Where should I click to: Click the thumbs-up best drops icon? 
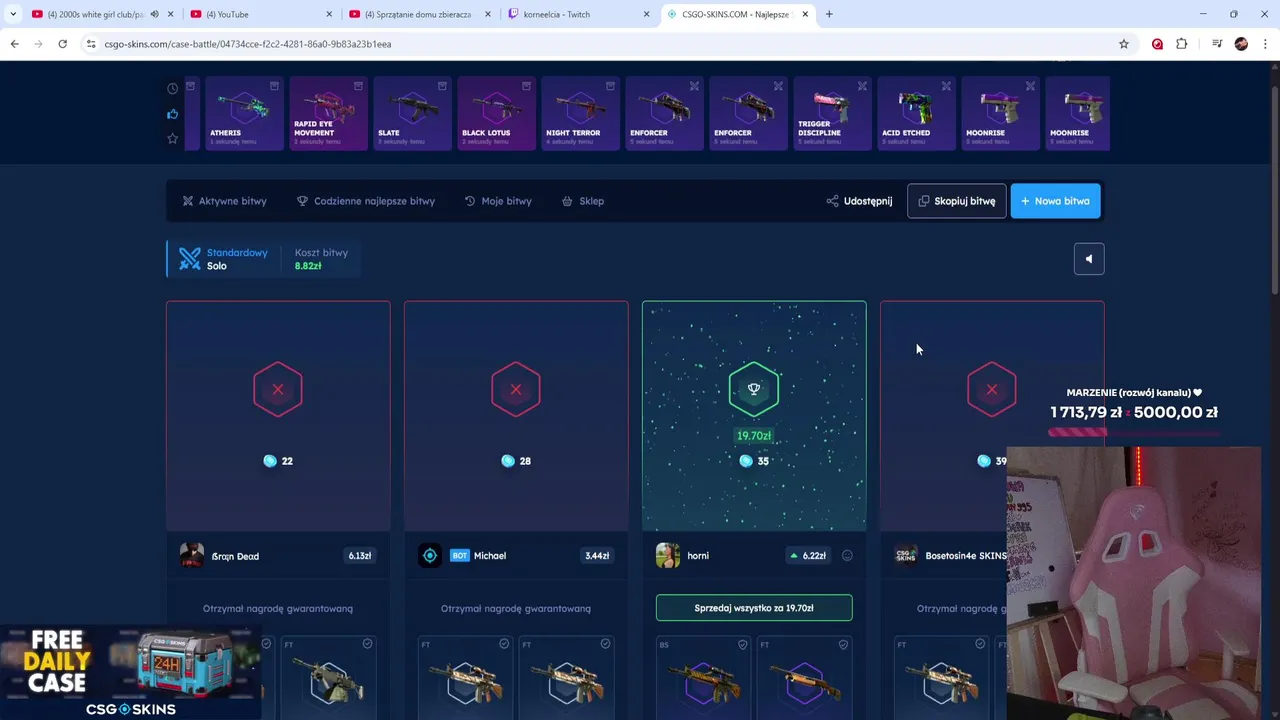coord(172,114)
